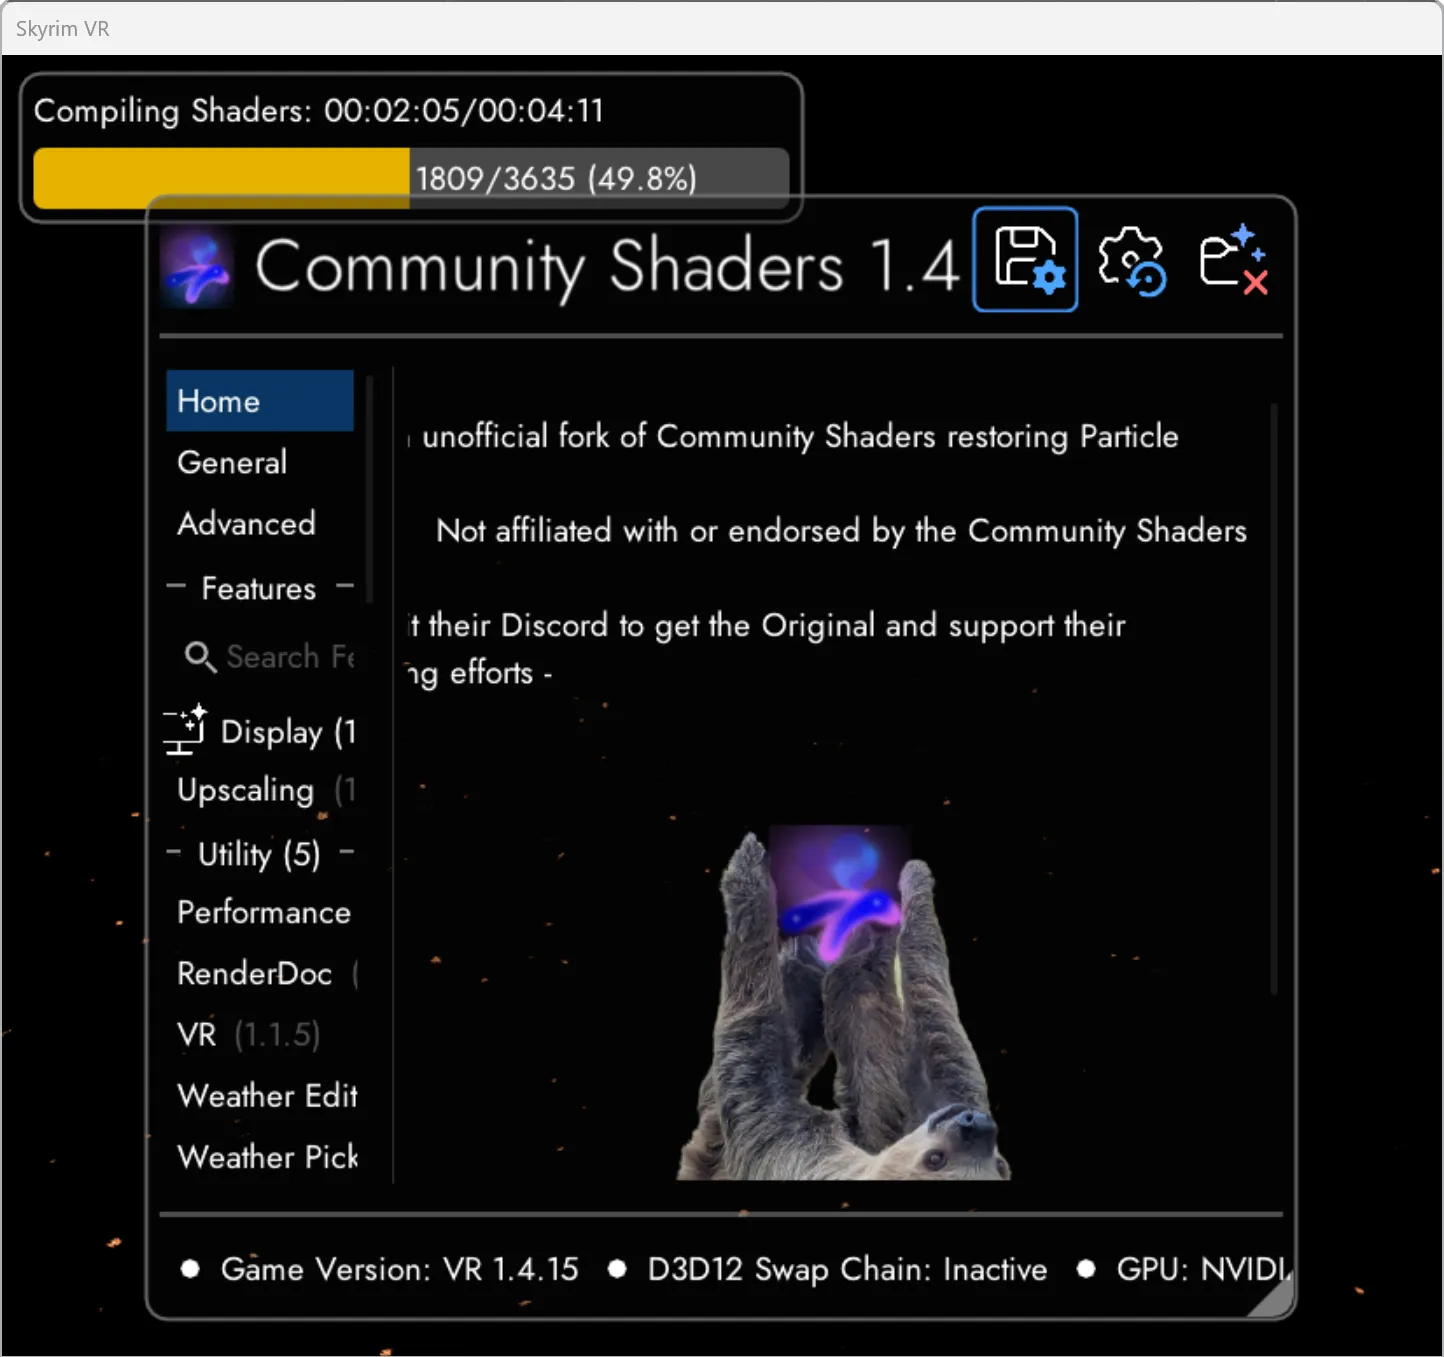1444x1357 pixels.
Task: Click the magnifier icon in feature search
Action: tap(200, 657)
